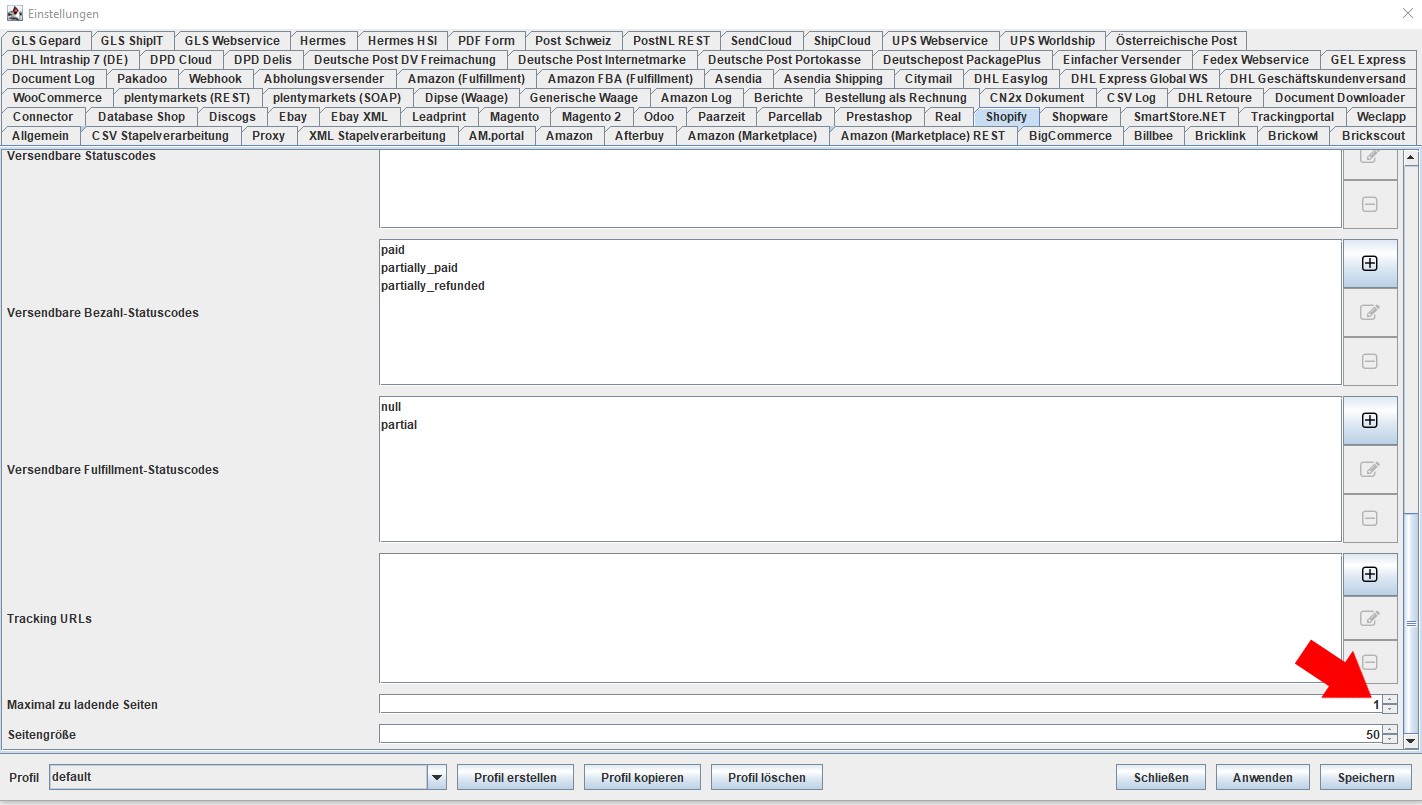Click inside the Tracking URLs list box
The height and width of the screenshot is (805, 1422).
pos(860,618)
